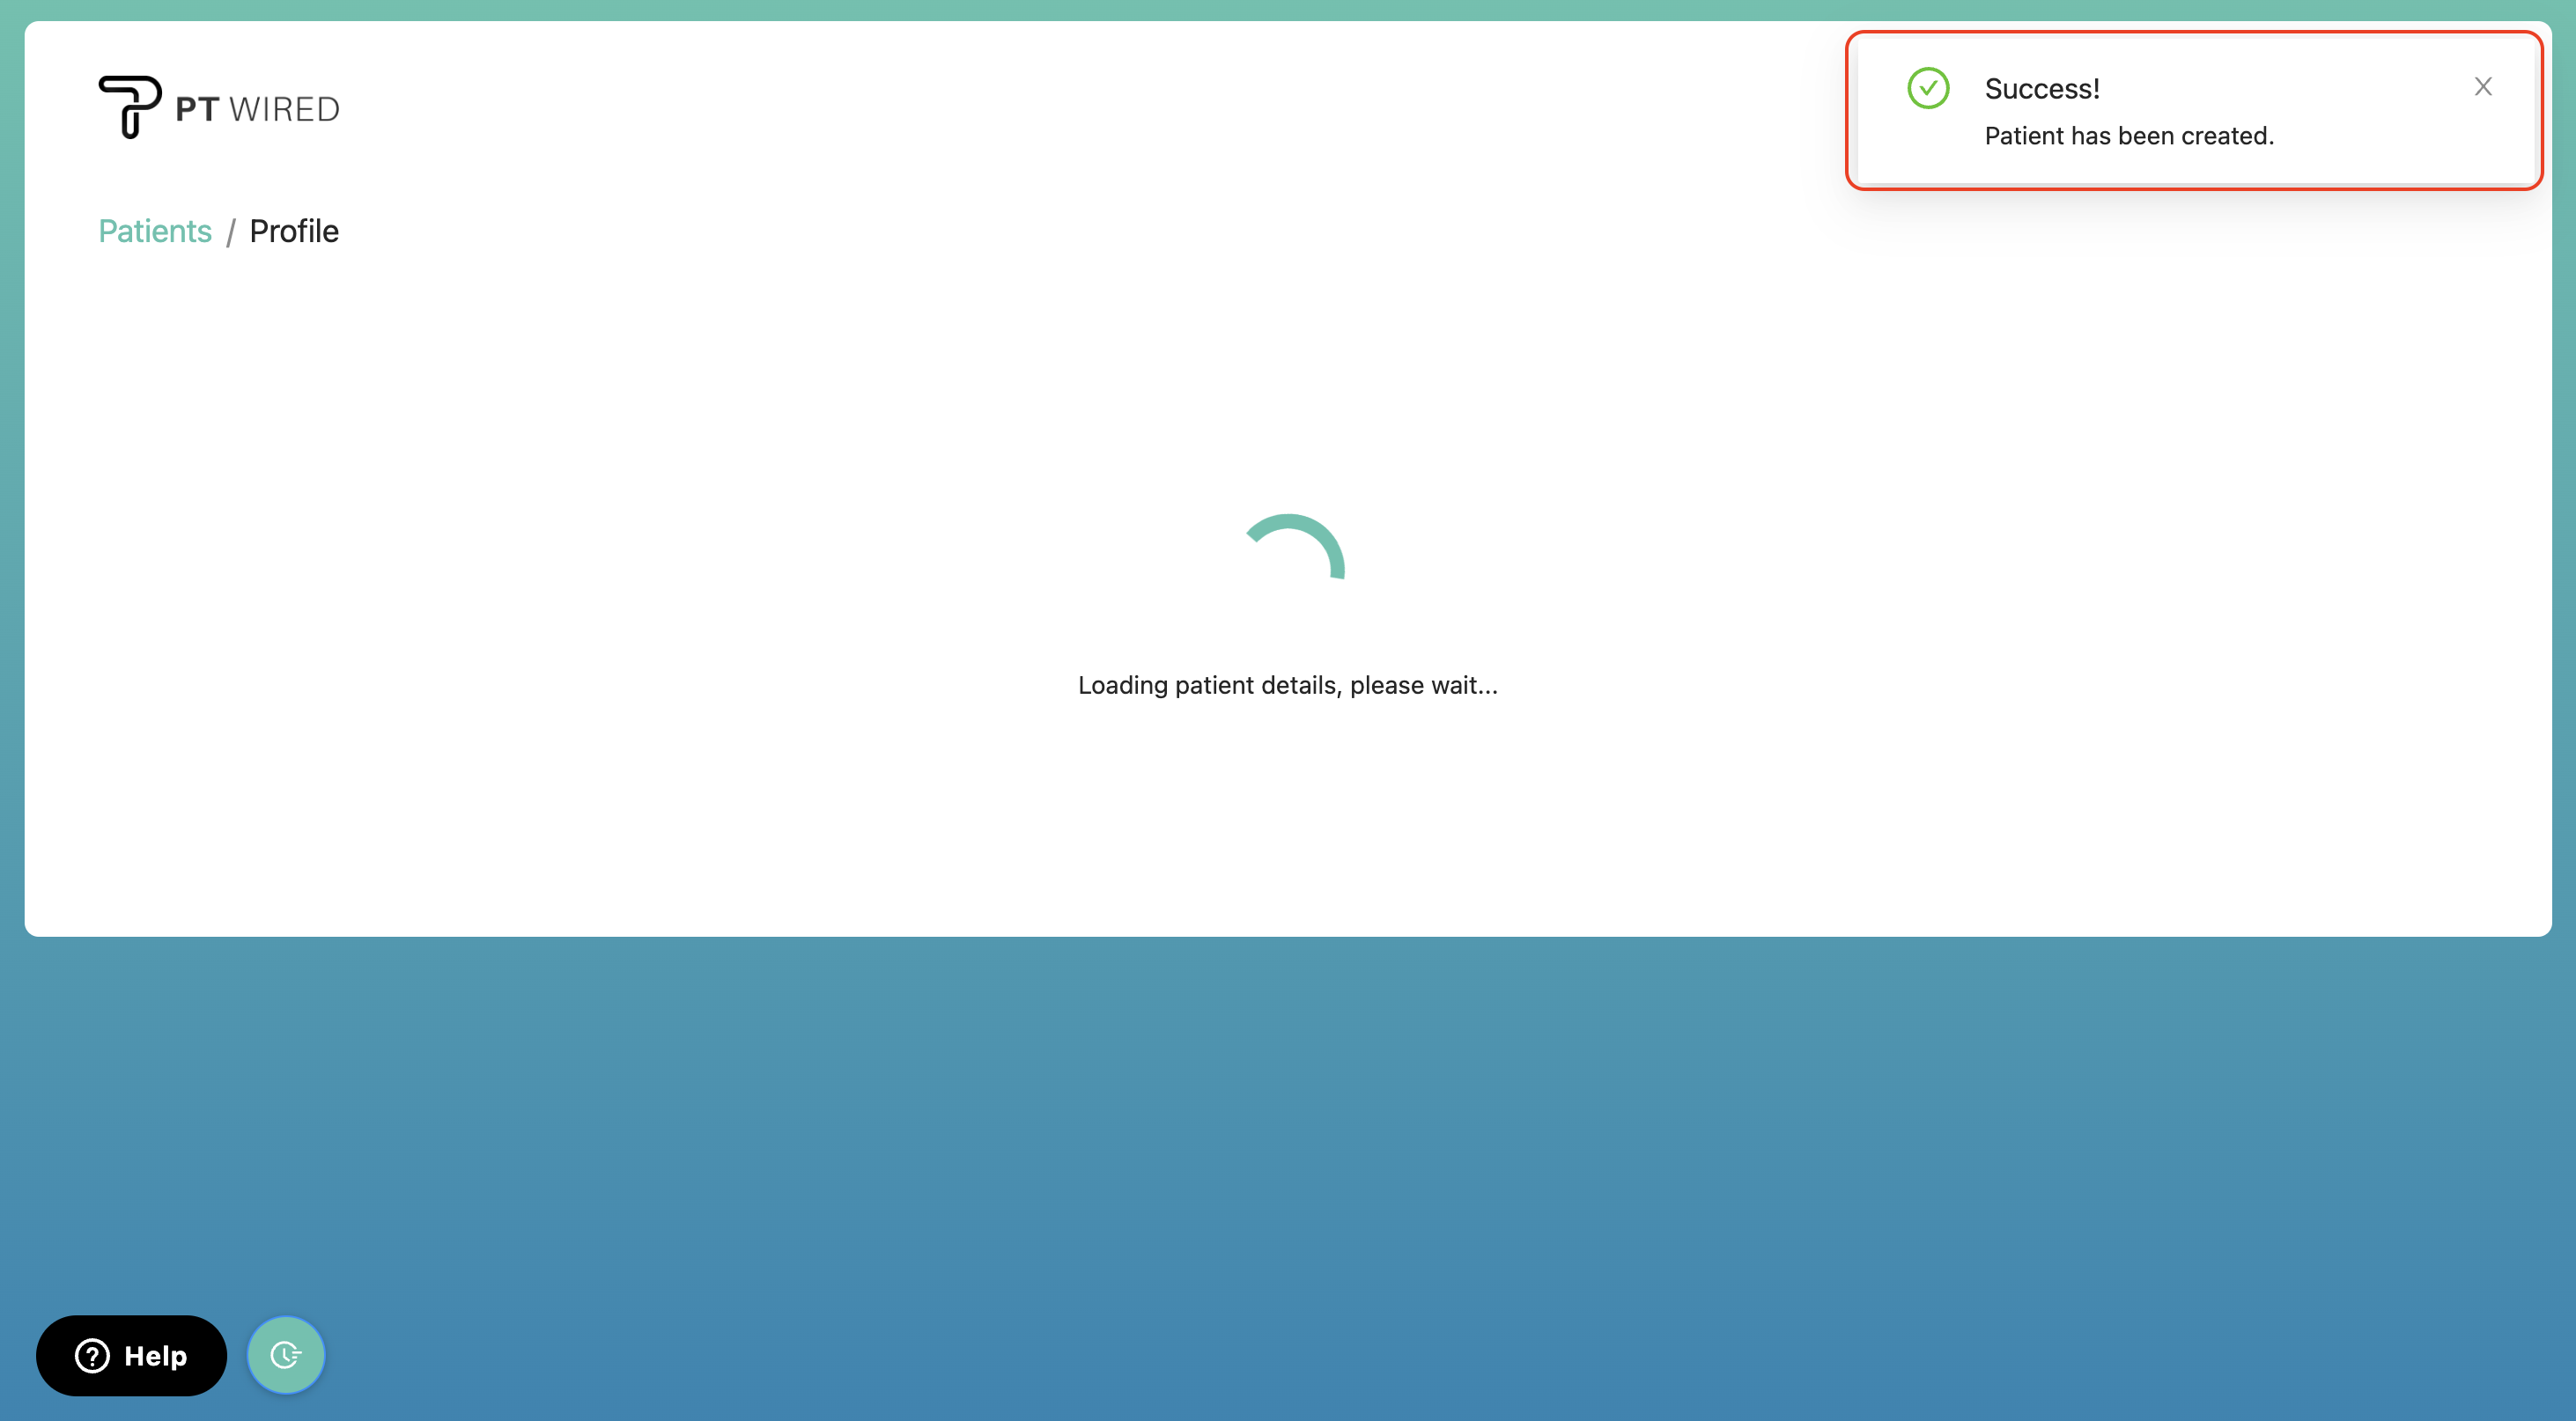Click the Success! toast message
This screenshot has height=1421, width=2576.
tap(2041, 88)
